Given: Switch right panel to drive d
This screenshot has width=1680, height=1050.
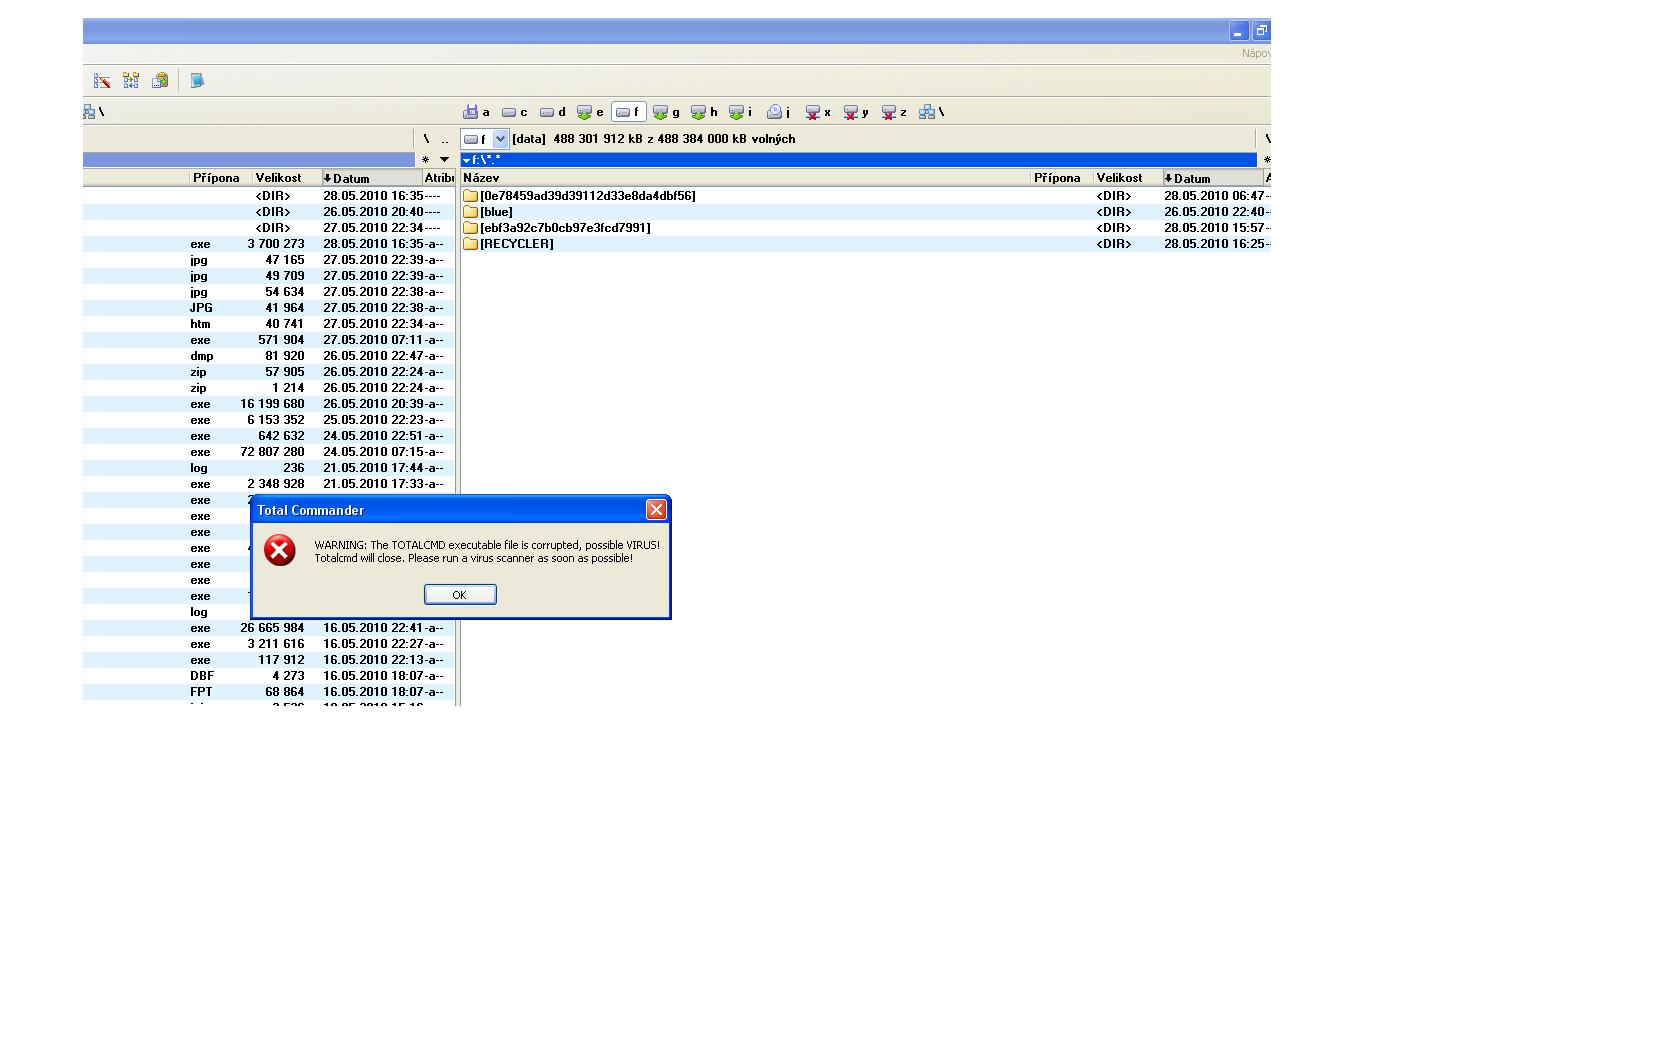Looking at the screenshot, I should [553, 112].
